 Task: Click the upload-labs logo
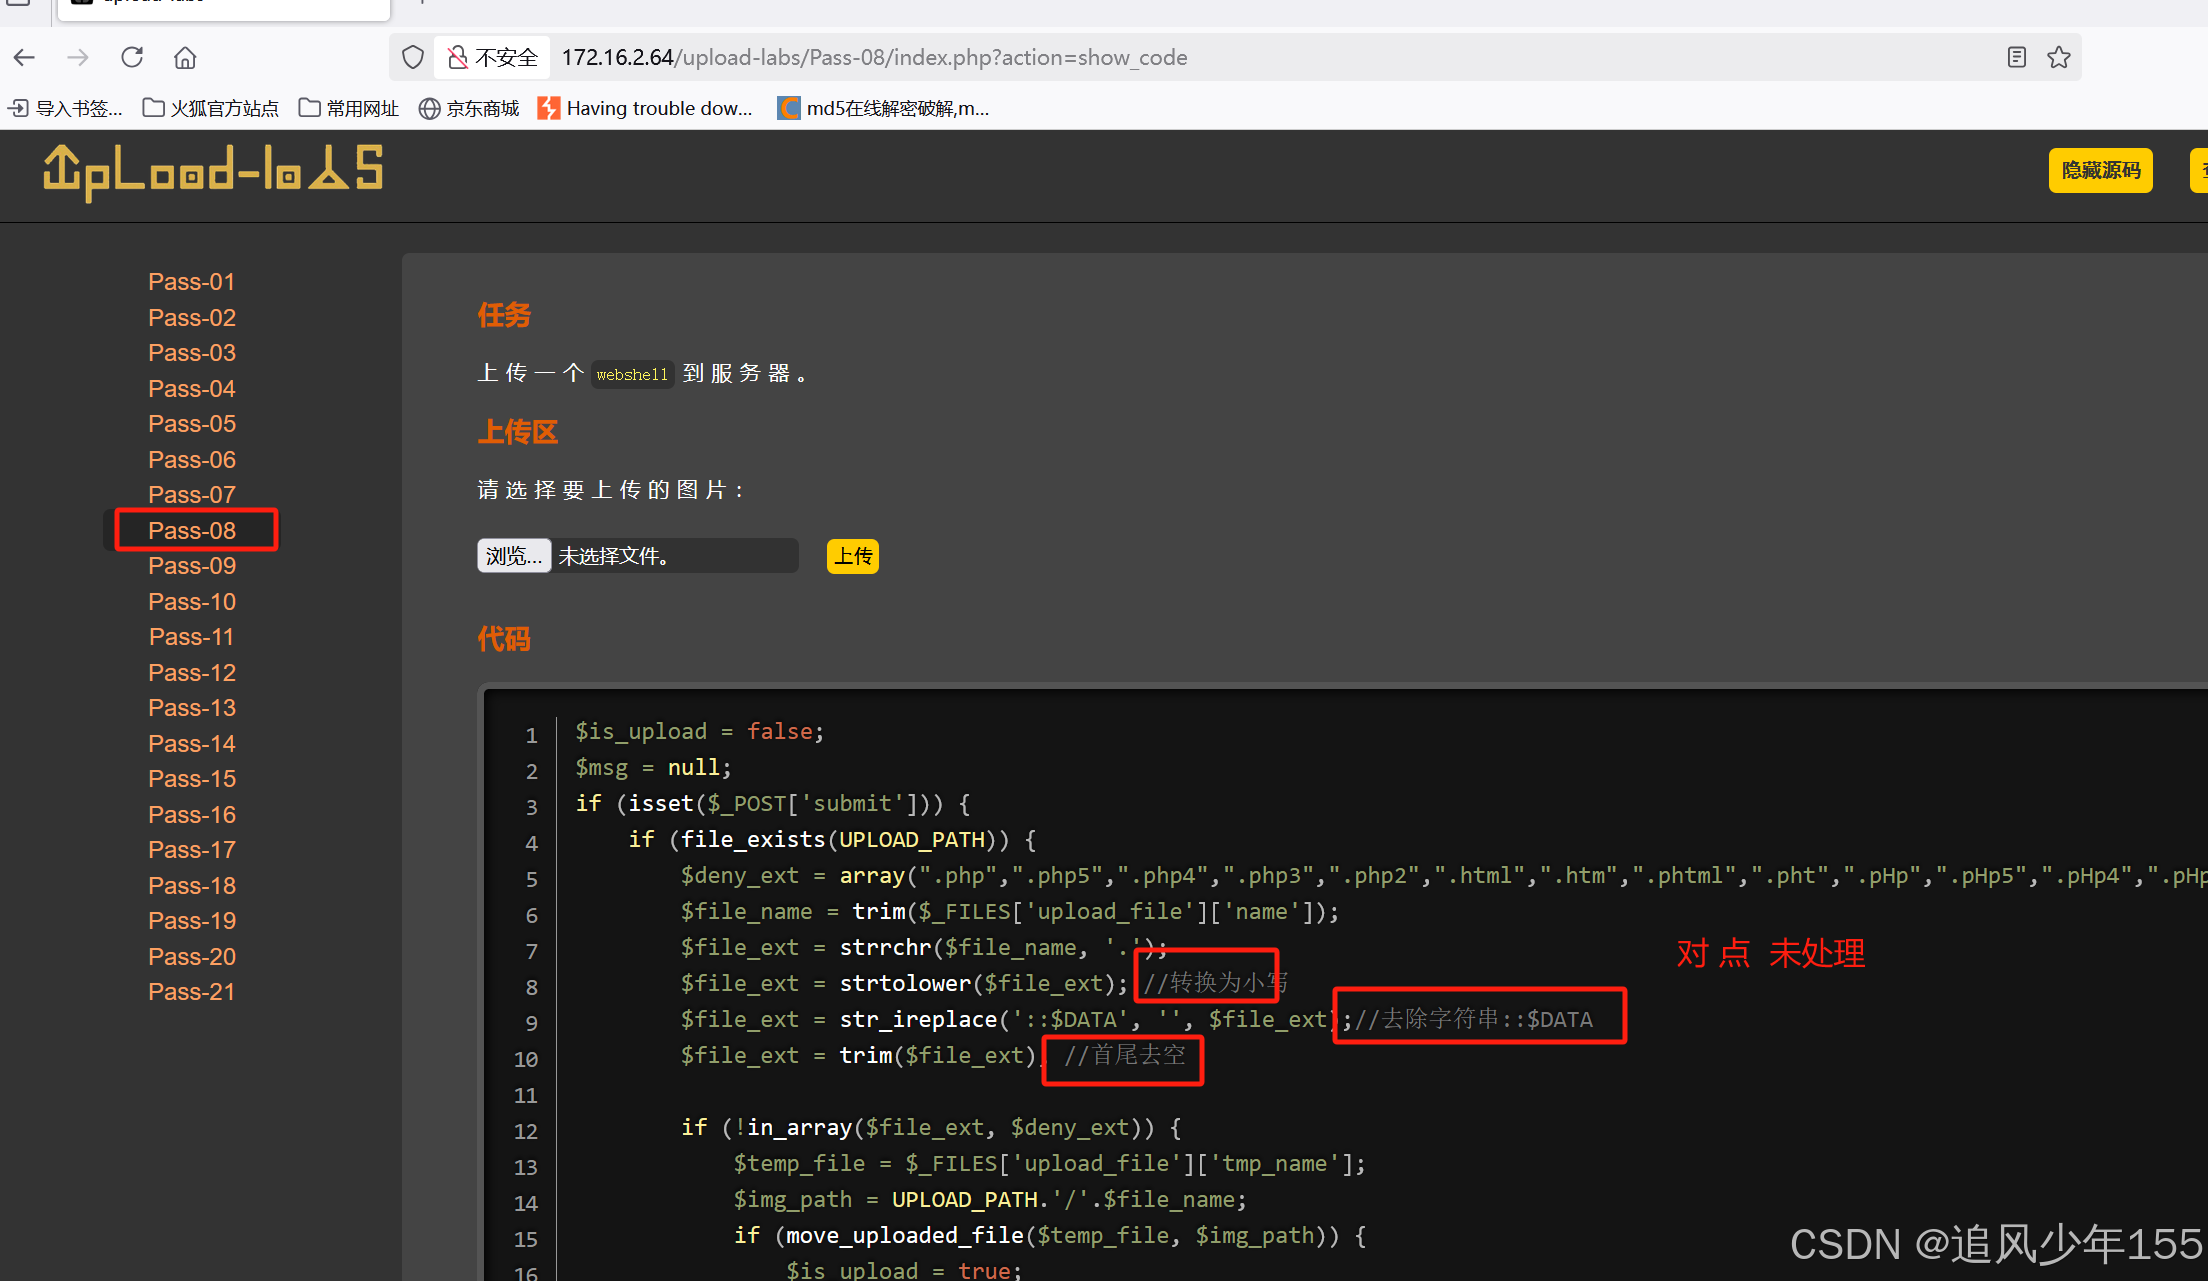[x=213, y=171]
